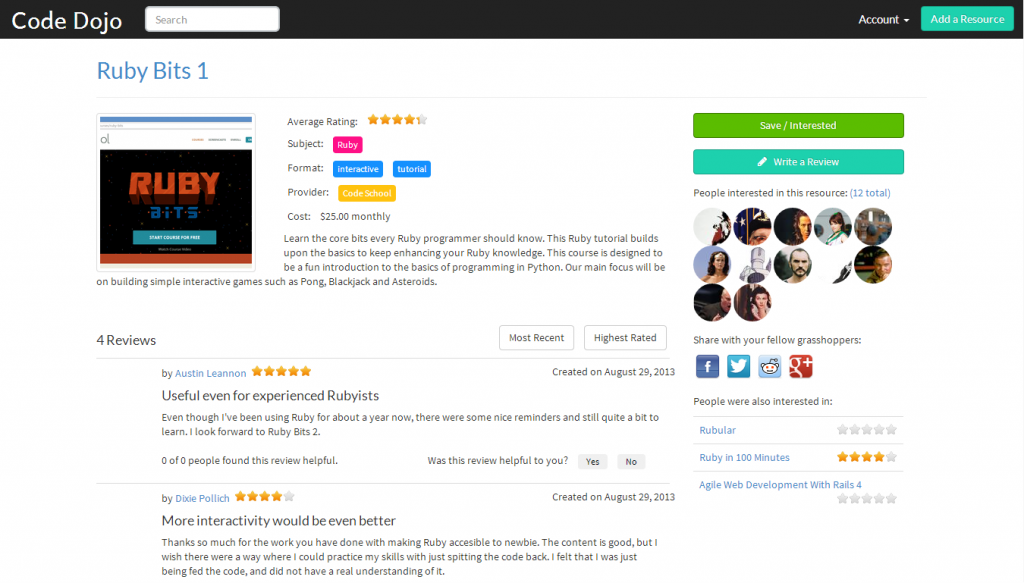Click the Ruby Bits course thumbnail

(x=176, y=192)
